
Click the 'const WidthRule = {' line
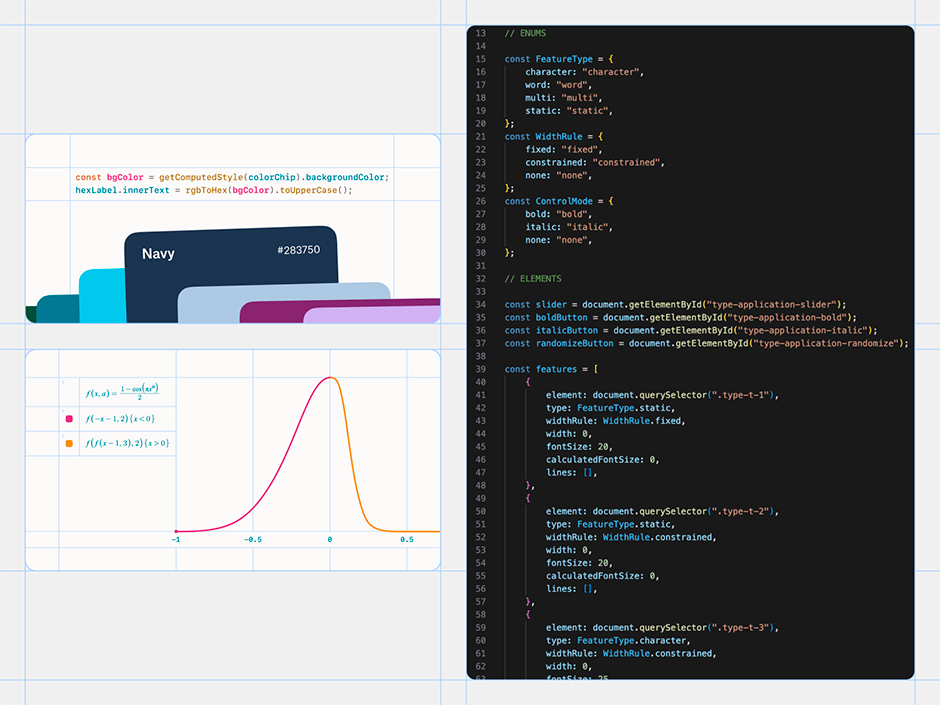point(554,136)
